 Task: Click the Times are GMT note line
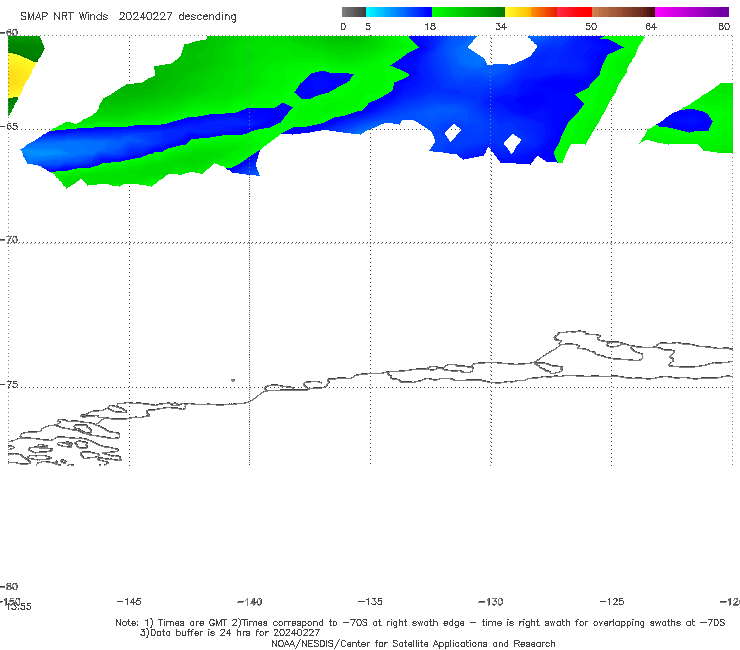tap(420, 623)
